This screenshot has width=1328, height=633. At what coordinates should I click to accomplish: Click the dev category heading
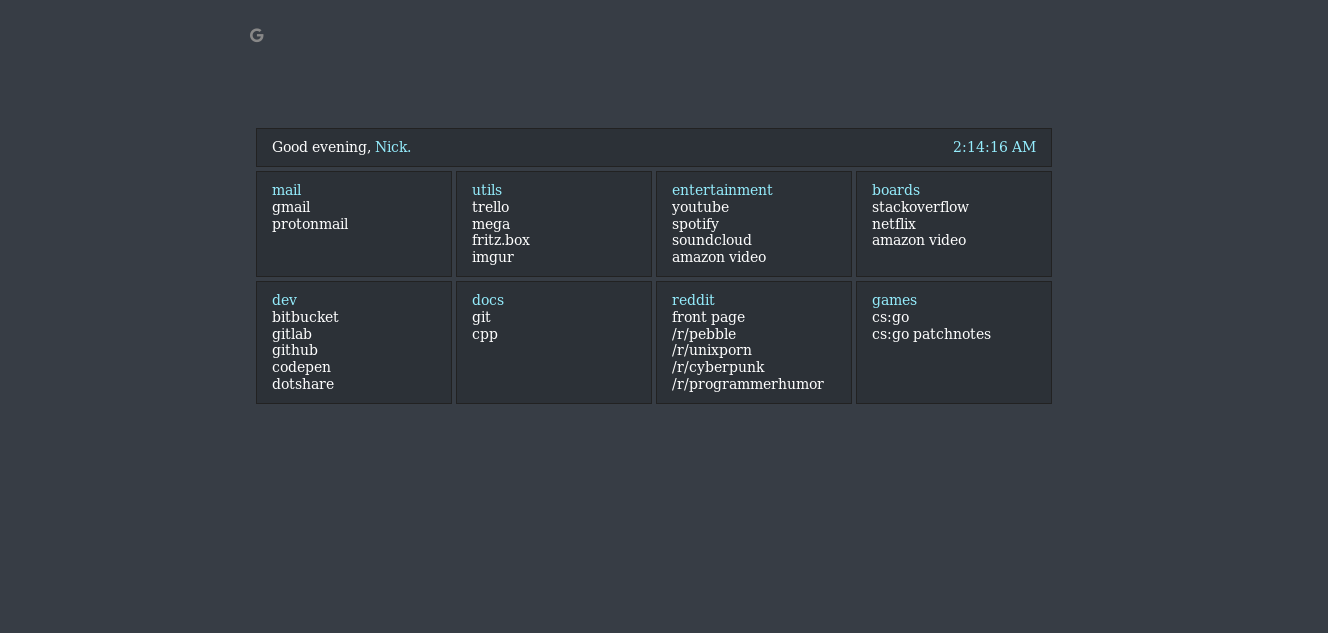pyautogui.click(x=284, y=300)
